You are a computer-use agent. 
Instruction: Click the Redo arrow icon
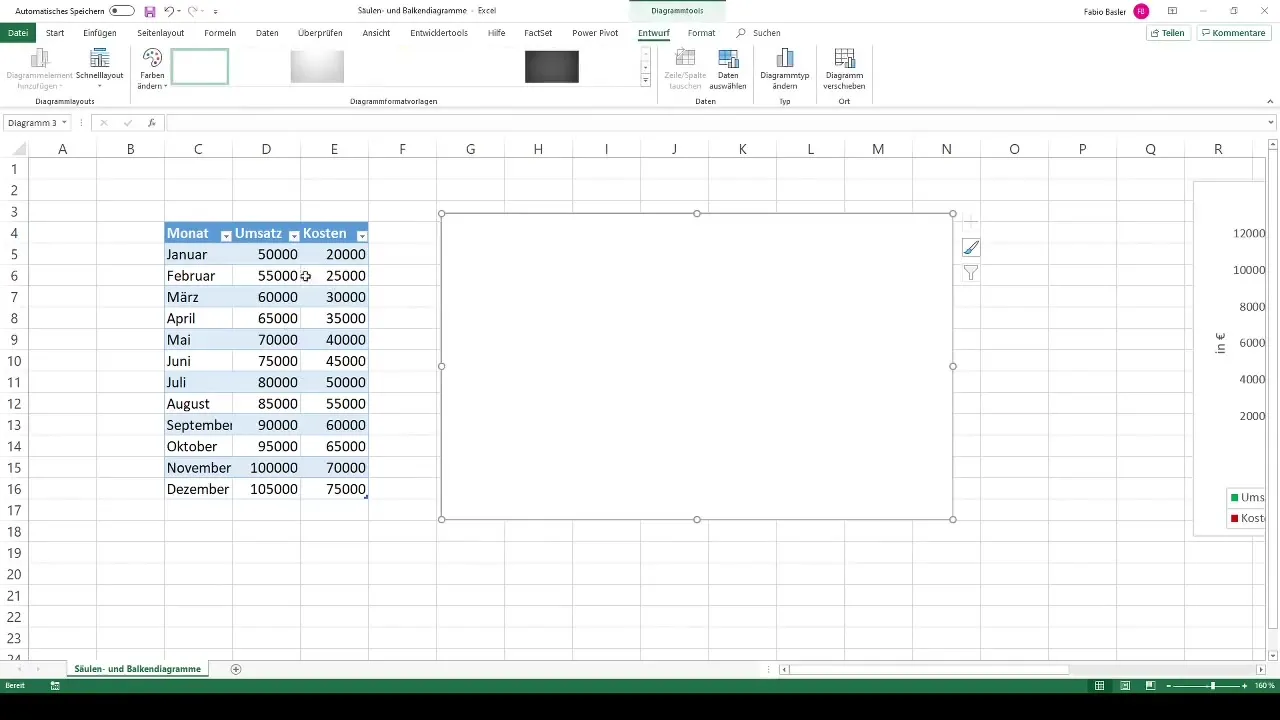point(193,10)
